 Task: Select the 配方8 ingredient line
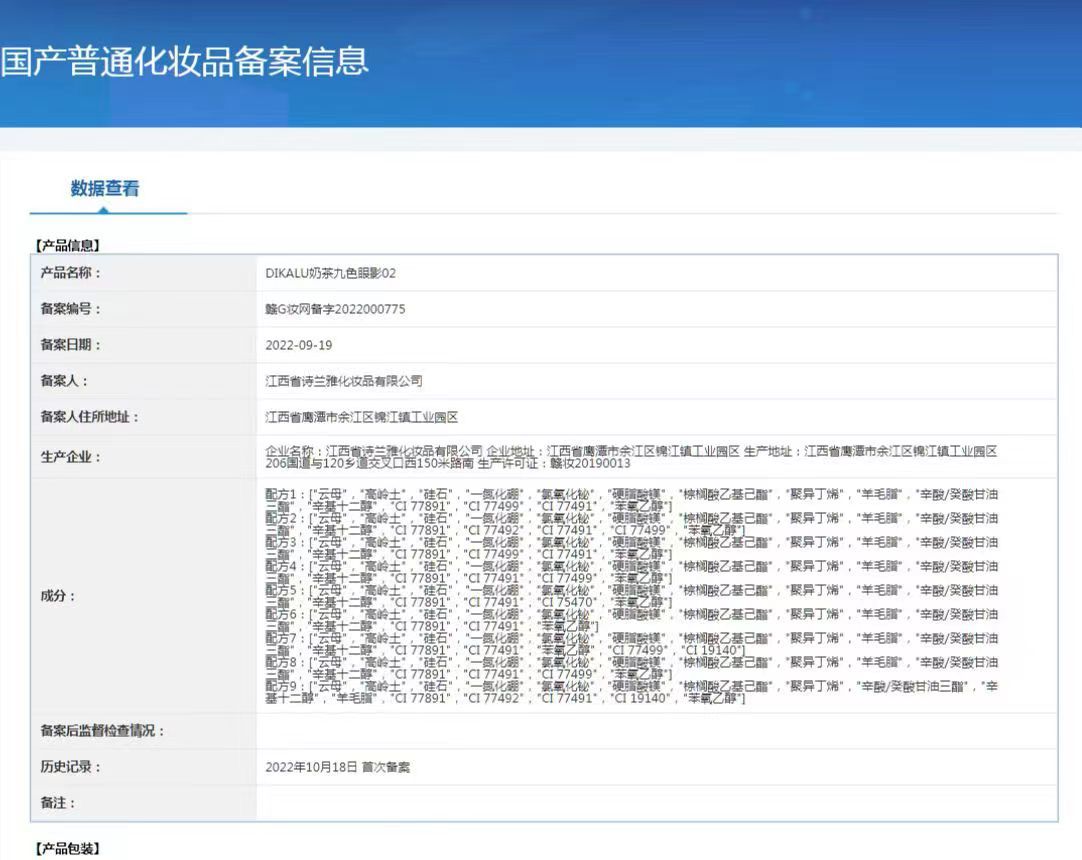pos(631,668)
